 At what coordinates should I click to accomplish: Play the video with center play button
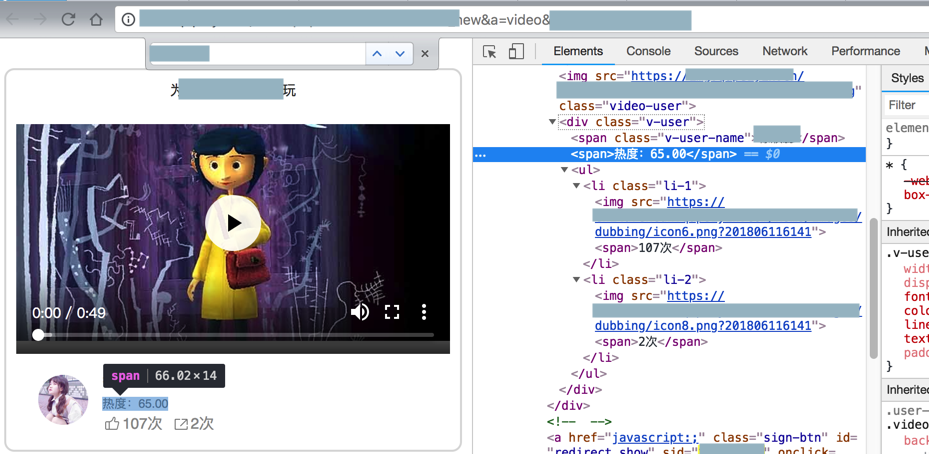pyautogui.click(x=233, y=223)
